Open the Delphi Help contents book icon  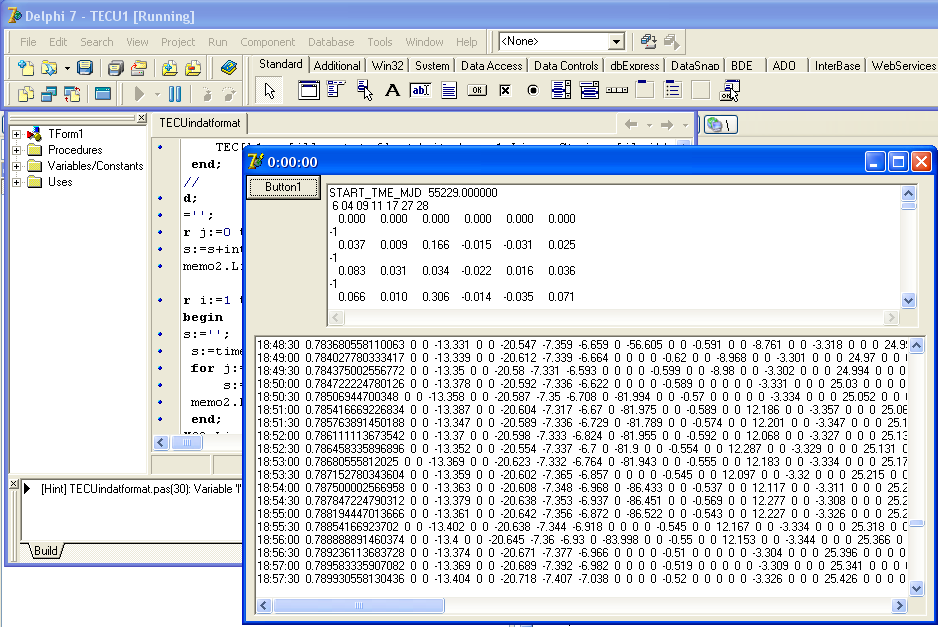point(229,68)
